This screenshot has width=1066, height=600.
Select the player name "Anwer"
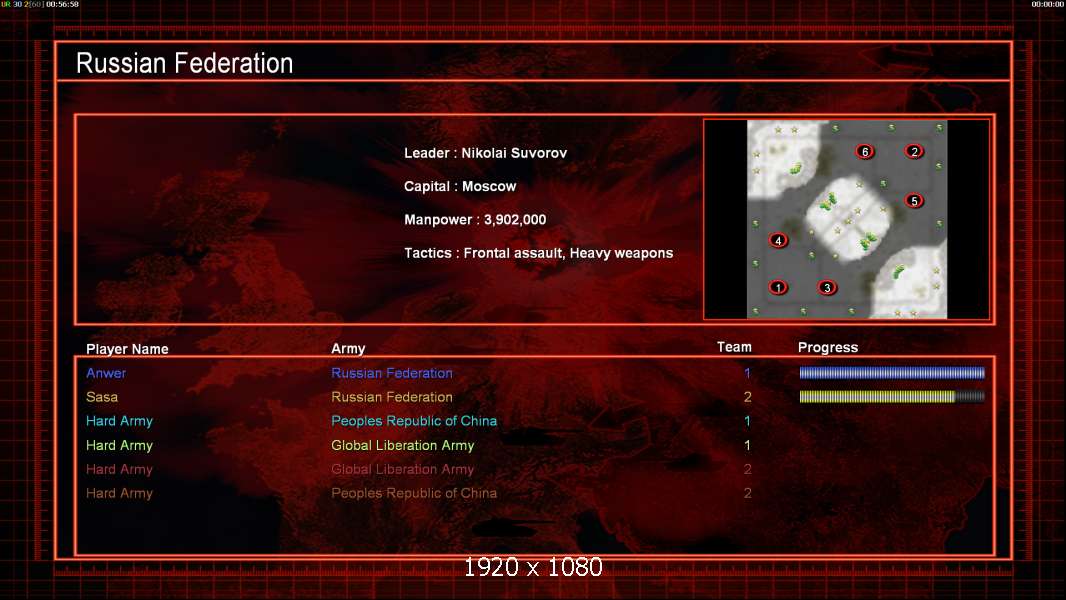pyautogui.click(x=106, y=373)
